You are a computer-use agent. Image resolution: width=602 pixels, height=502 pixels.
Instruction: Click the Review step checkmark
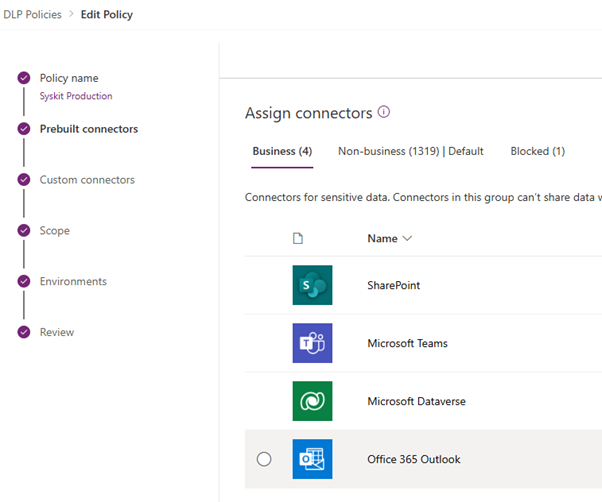[x=24, y=332]
